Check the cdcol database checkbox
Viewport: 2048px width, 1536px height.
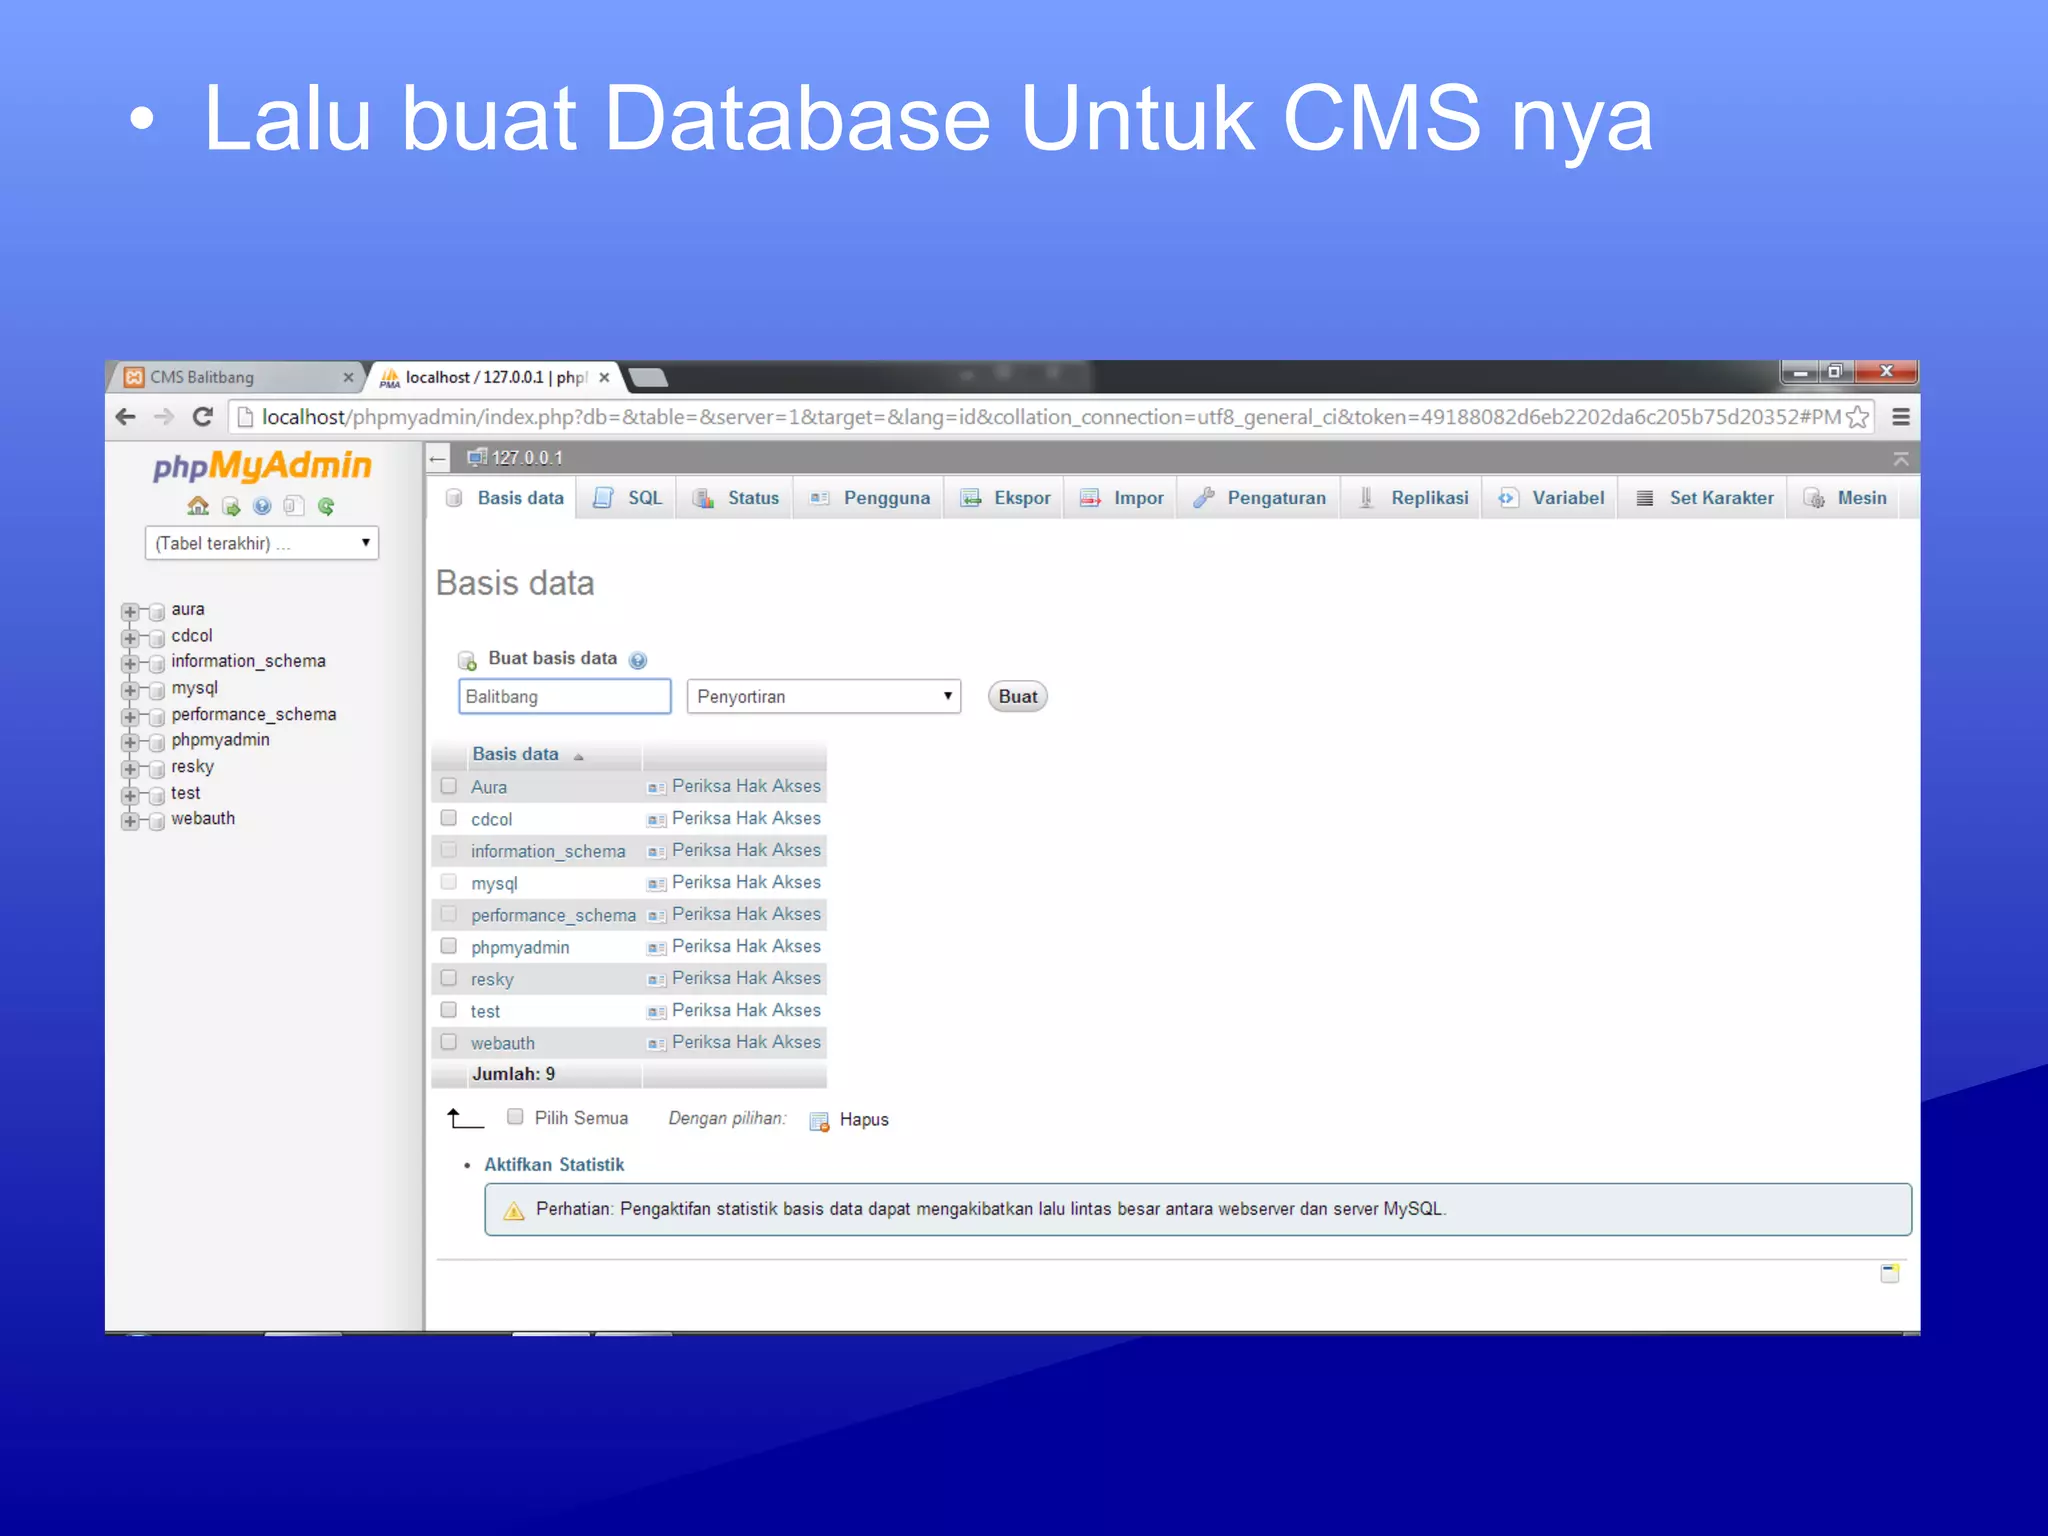click(449, 818)
